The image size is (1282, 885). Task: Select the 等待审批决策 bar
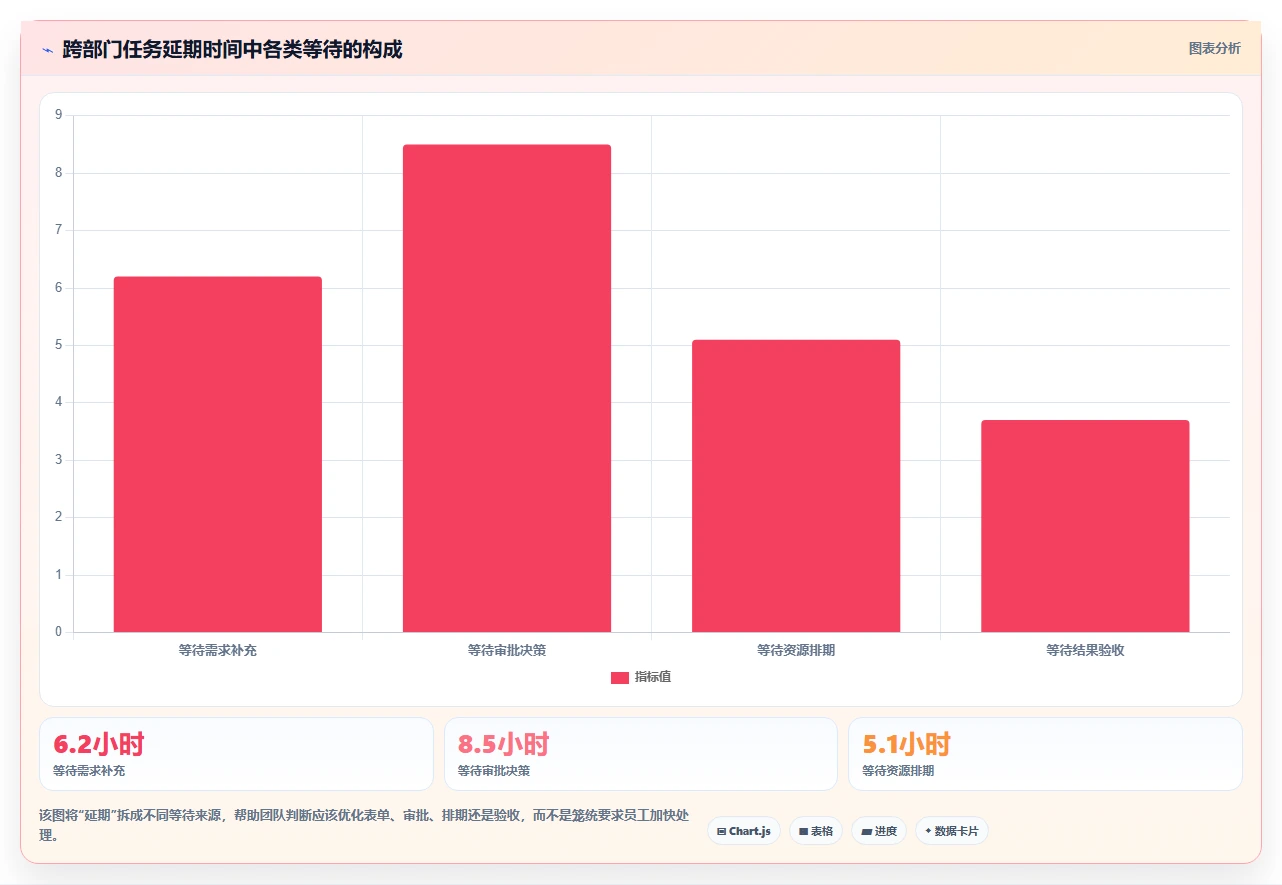(507, 388)
